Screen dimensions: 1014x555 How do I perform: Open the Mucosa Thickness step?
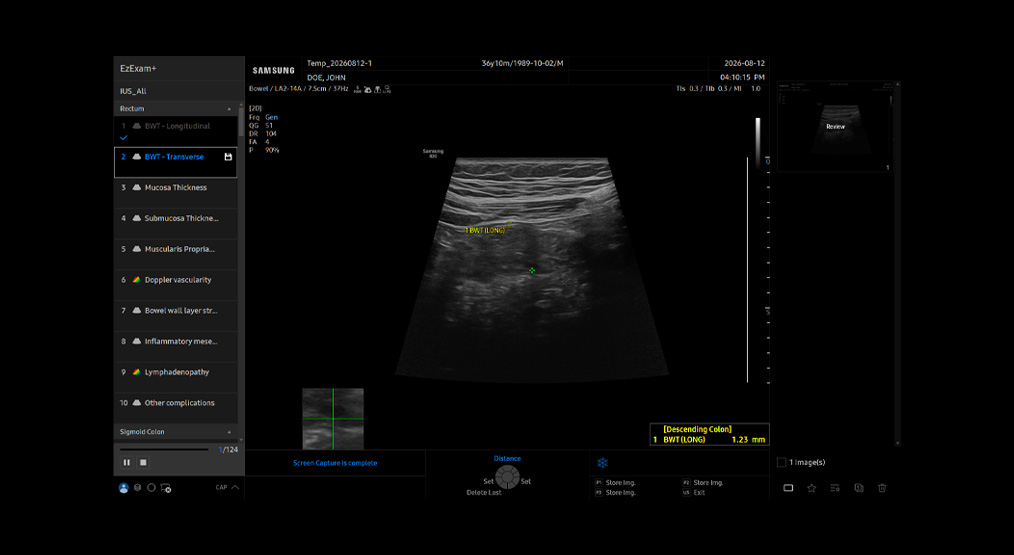pyautogui.click(x=176, y=193)
